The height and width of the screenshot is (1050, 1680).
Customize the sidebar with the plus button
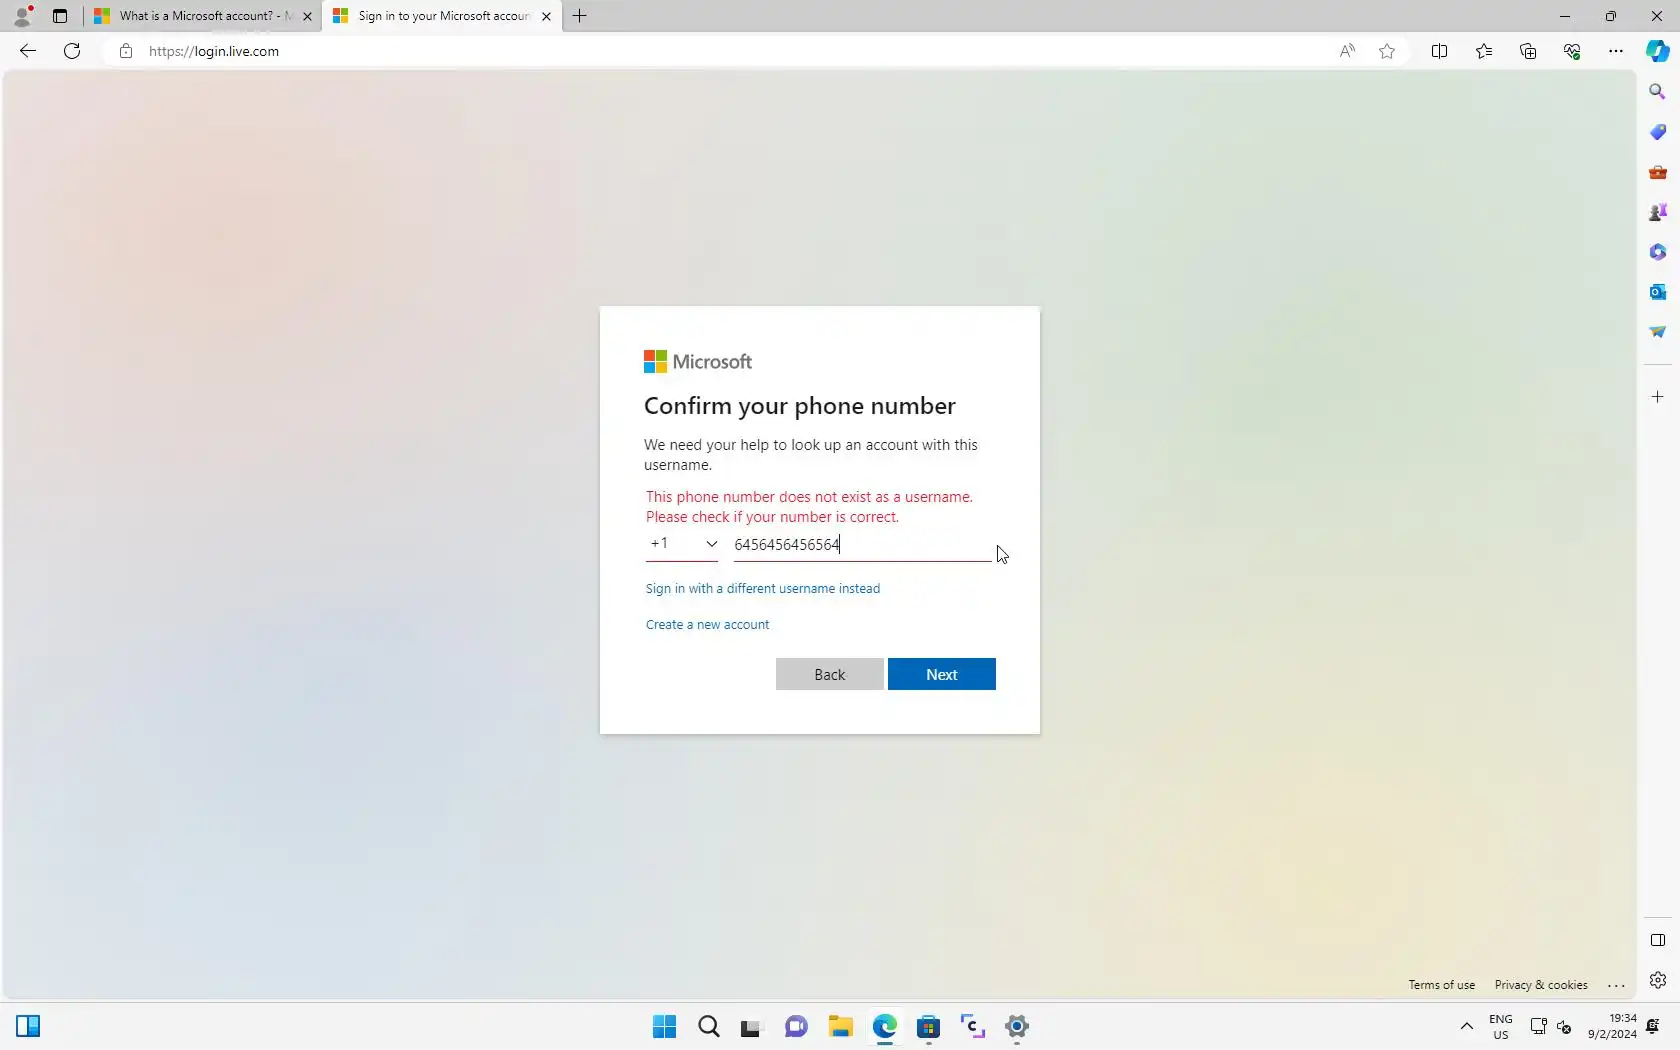(1658, 397)
